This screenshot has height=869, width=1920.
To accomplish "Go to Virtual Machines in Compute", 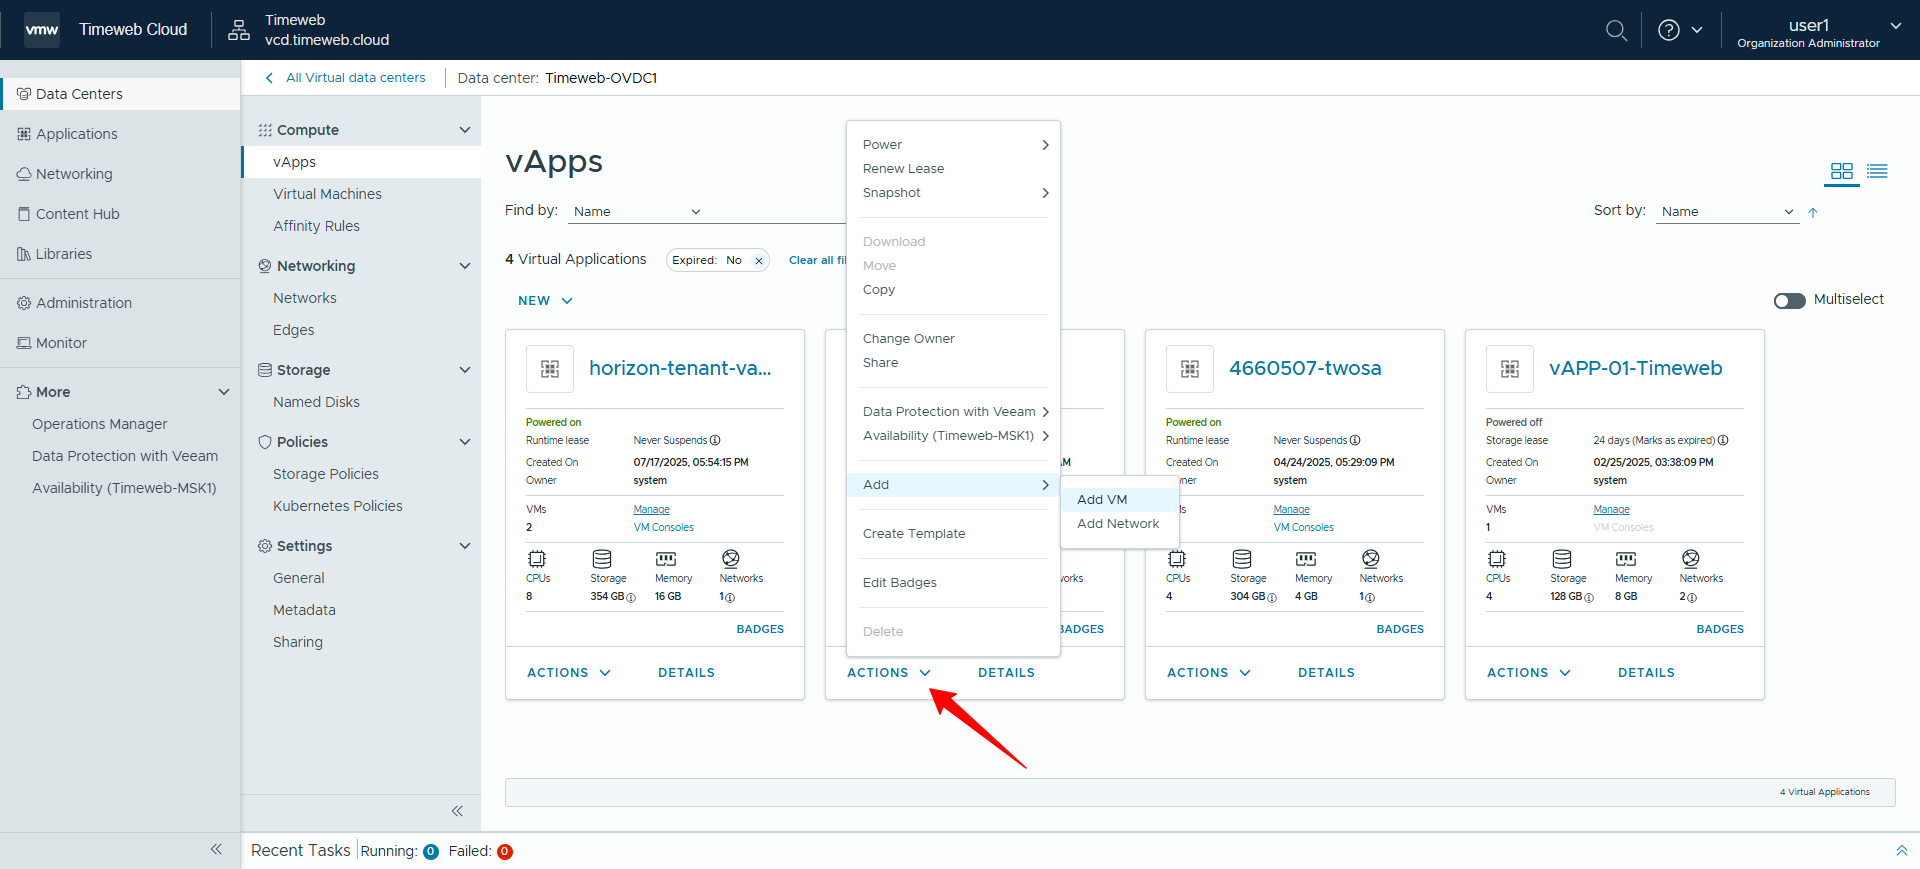I will 327,194.
